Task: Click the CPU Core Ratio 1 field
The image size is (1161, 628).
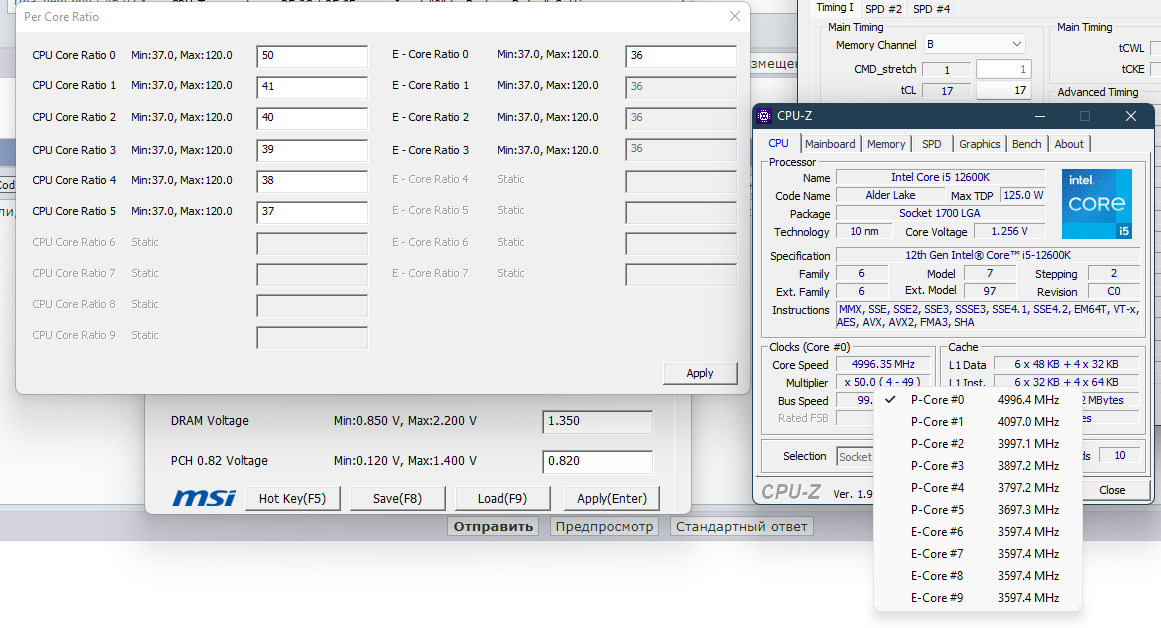Action: pos(312,87)
